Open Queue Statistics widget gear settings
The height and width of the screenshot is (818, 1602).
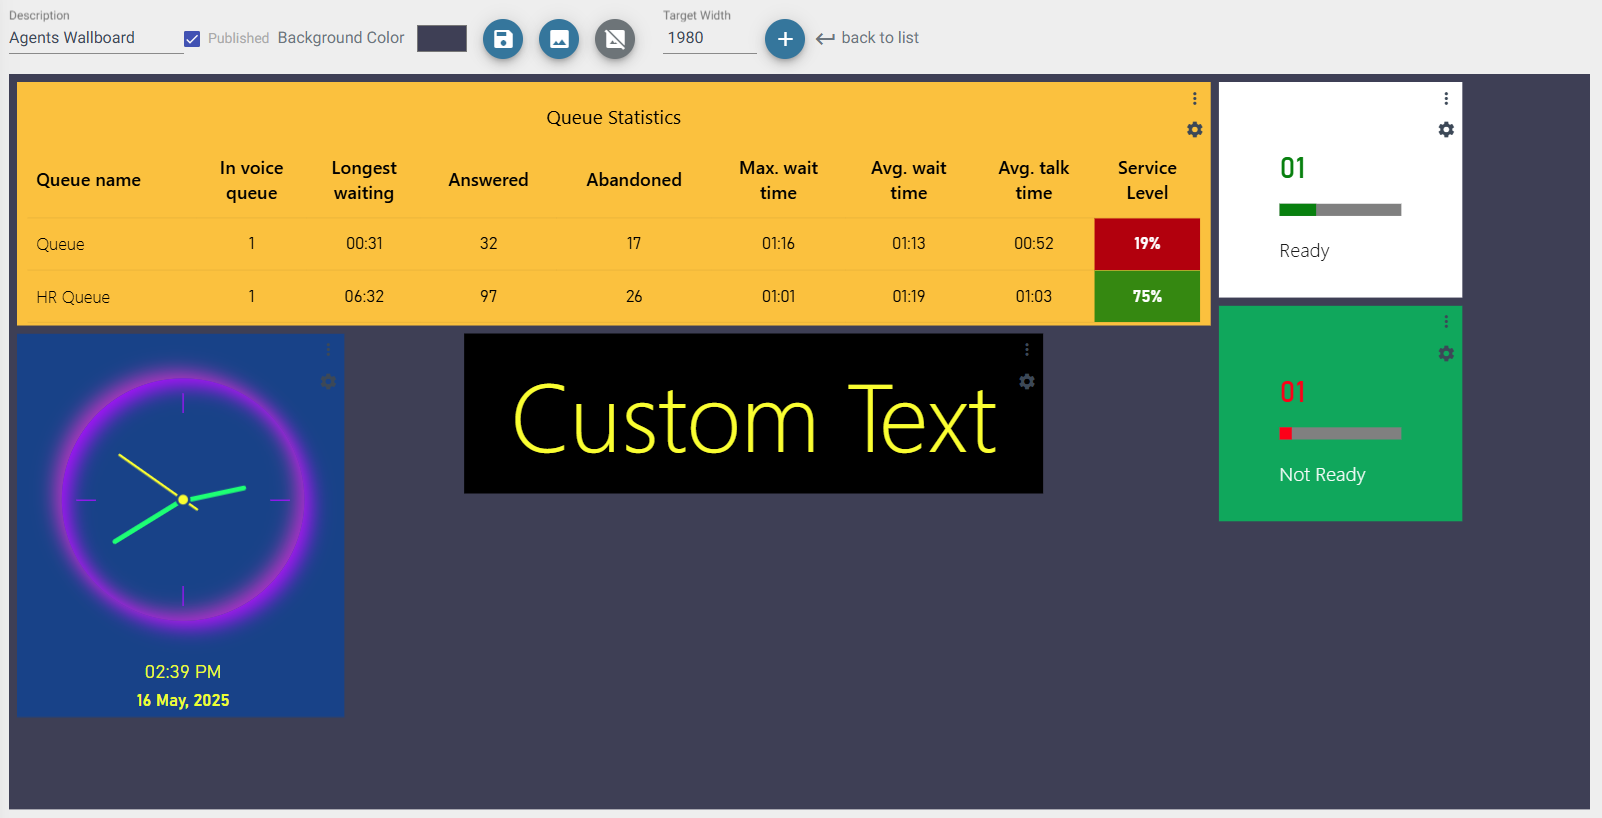pos(1194,130)
